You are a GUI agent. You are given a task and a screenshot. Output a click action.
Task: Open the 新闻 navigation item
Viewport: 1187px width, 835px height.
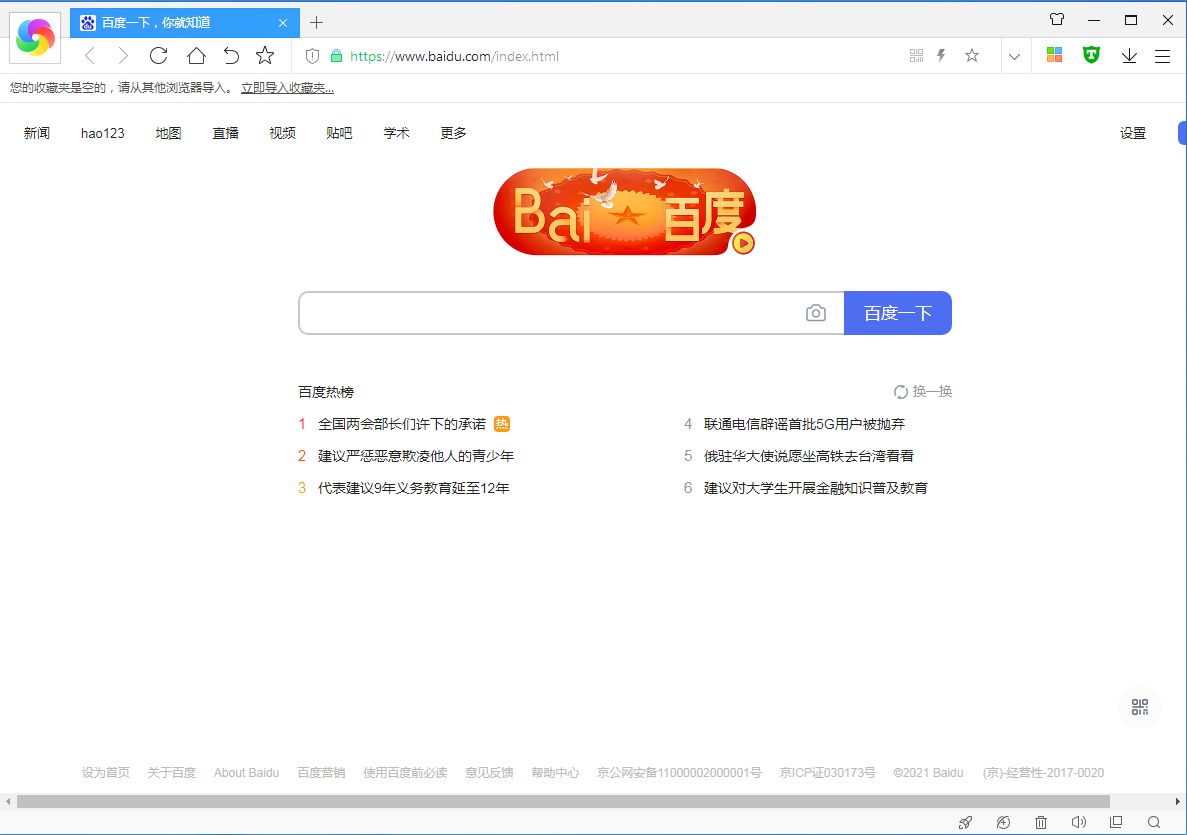point(37,133)
